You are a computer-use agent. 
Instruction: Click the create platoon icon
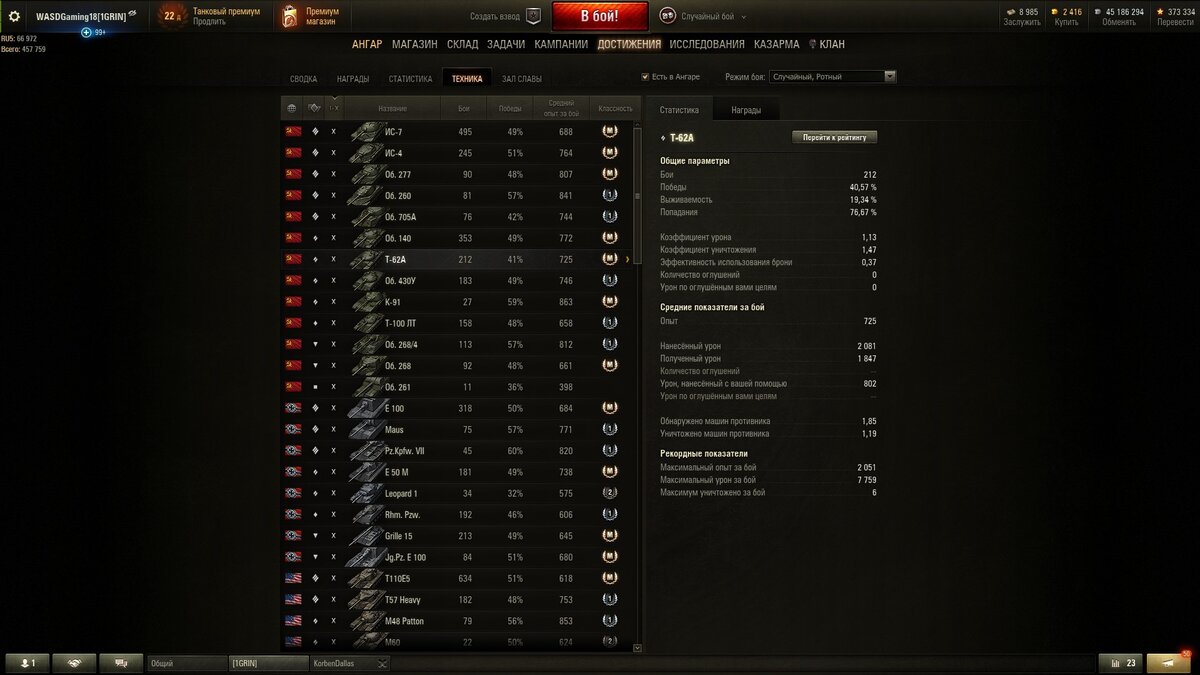click(x=533, y=16)
